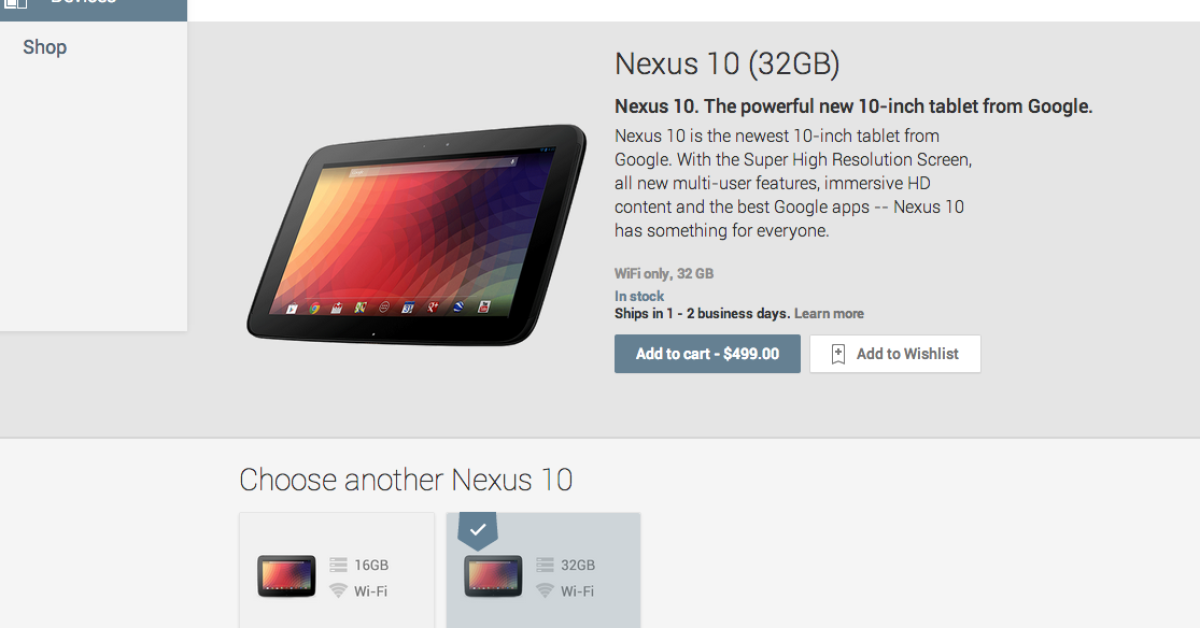Click the Devices icon in the top-left tab
This screenshot has height=628, width=1200.
[x=16, y=4]
